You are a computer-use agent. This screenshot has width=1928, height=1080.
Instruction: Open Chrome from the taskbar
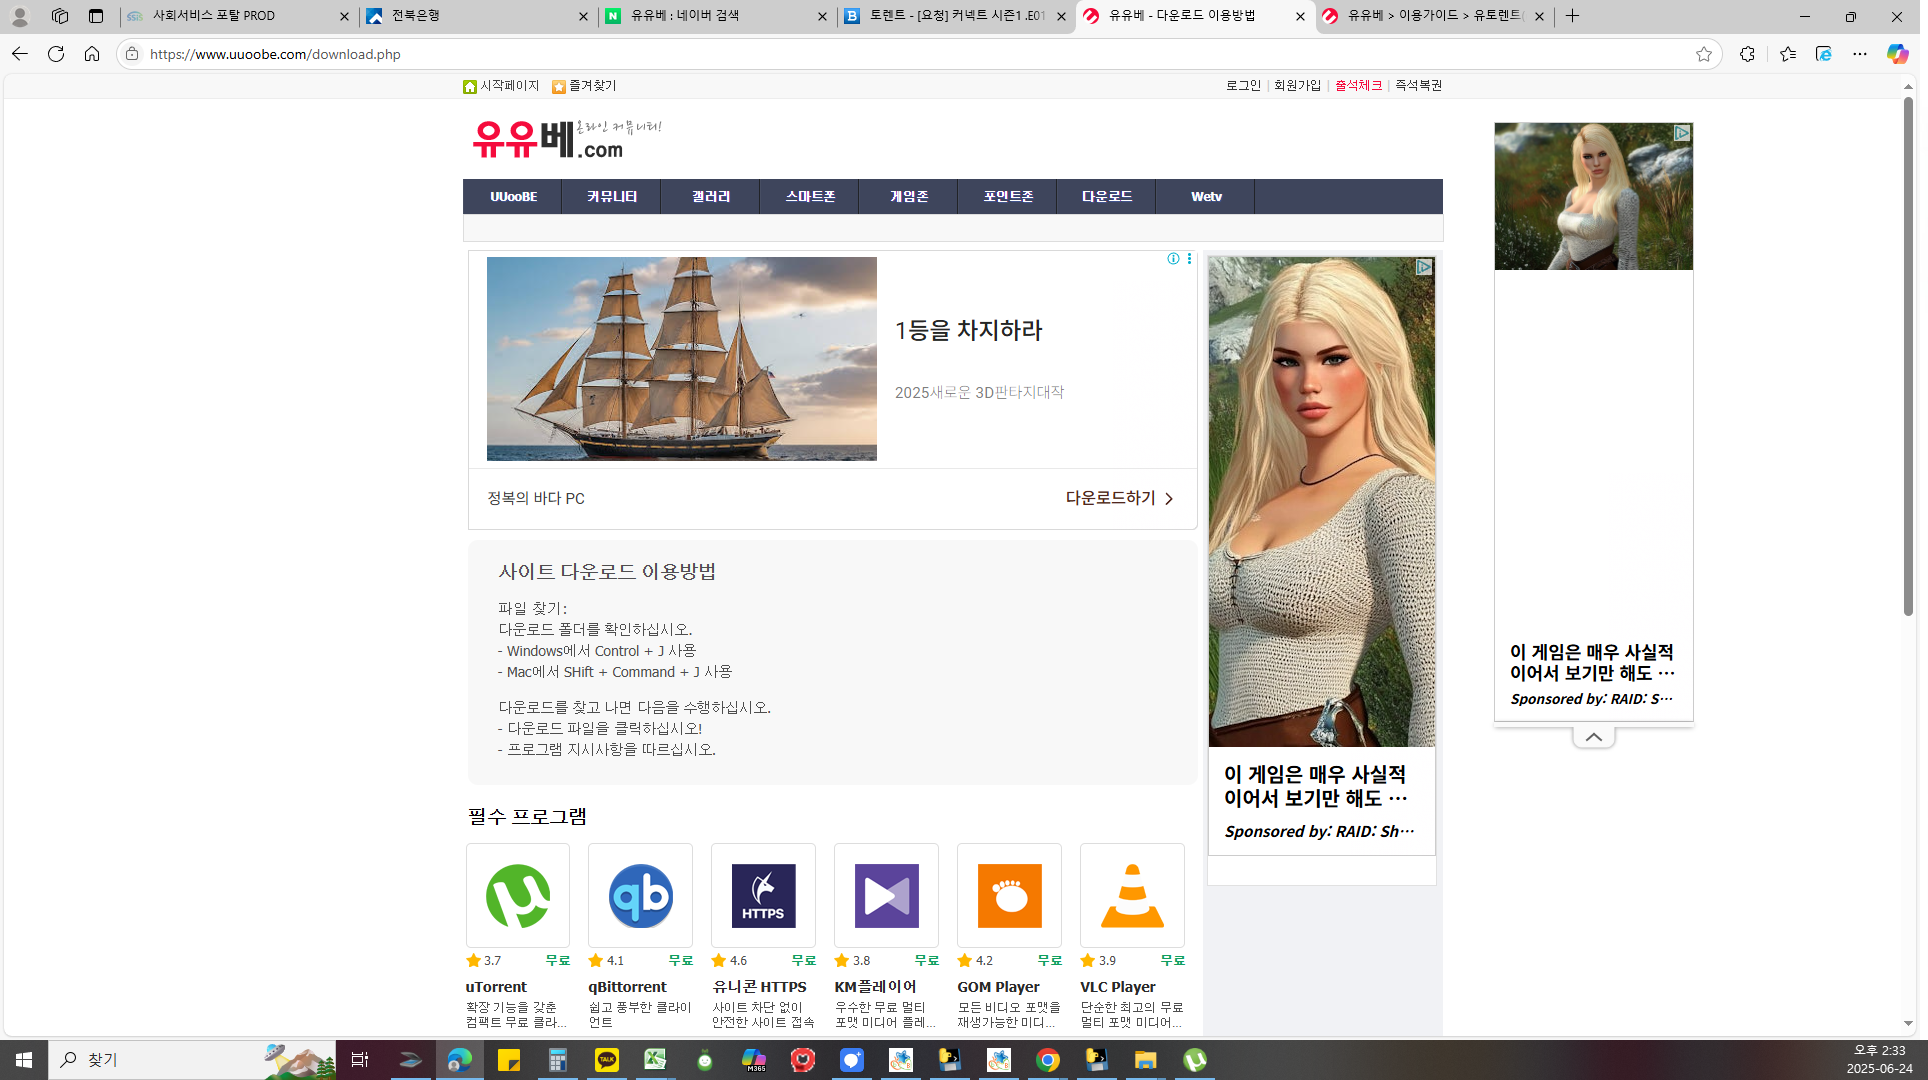1048,1060
